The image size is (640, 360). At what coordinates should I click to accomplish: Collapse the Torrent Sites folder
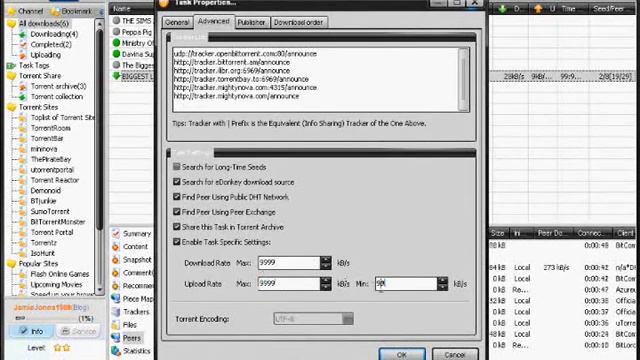tap(11, 107)
